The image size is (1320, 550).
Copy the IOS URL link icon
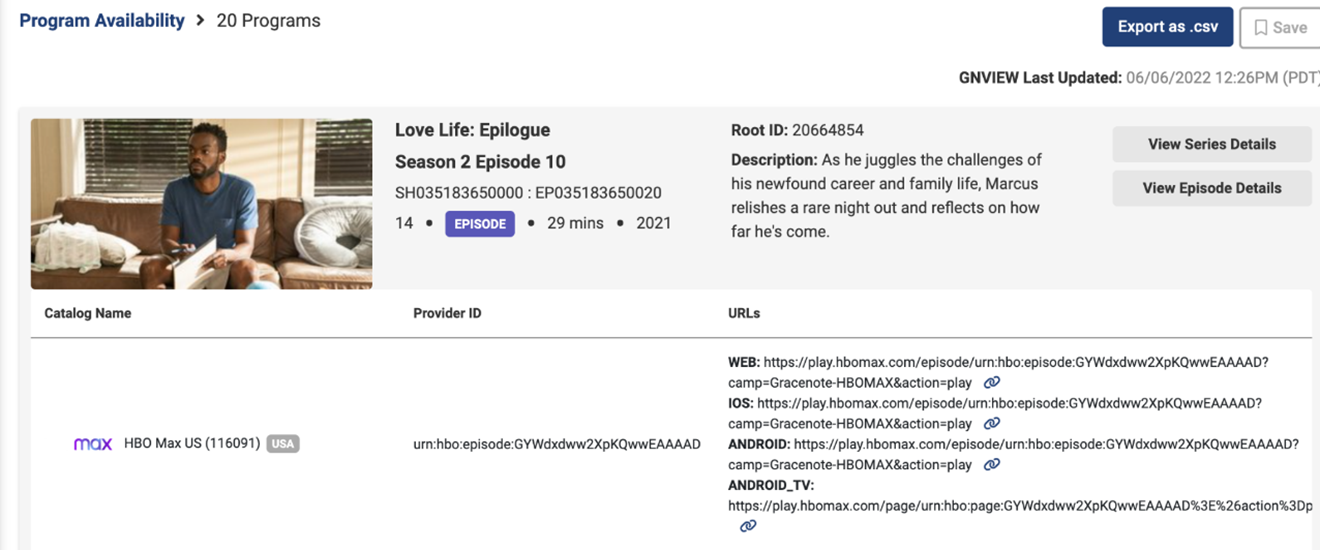pyautogui.click(x=992, y=424)
